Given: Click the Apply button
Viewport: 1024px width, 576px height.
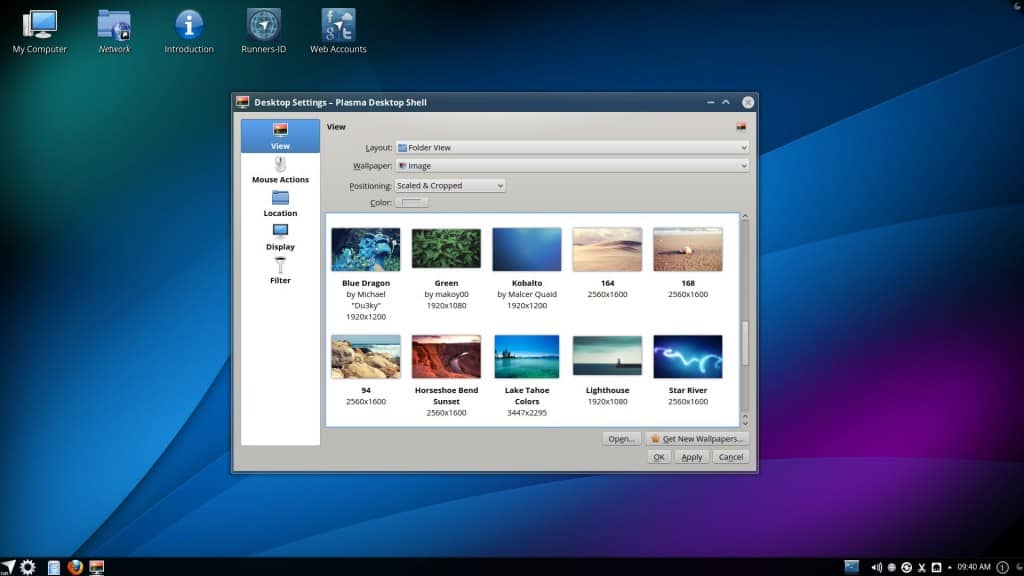Looking at the screenshot, I should point(691,457).
